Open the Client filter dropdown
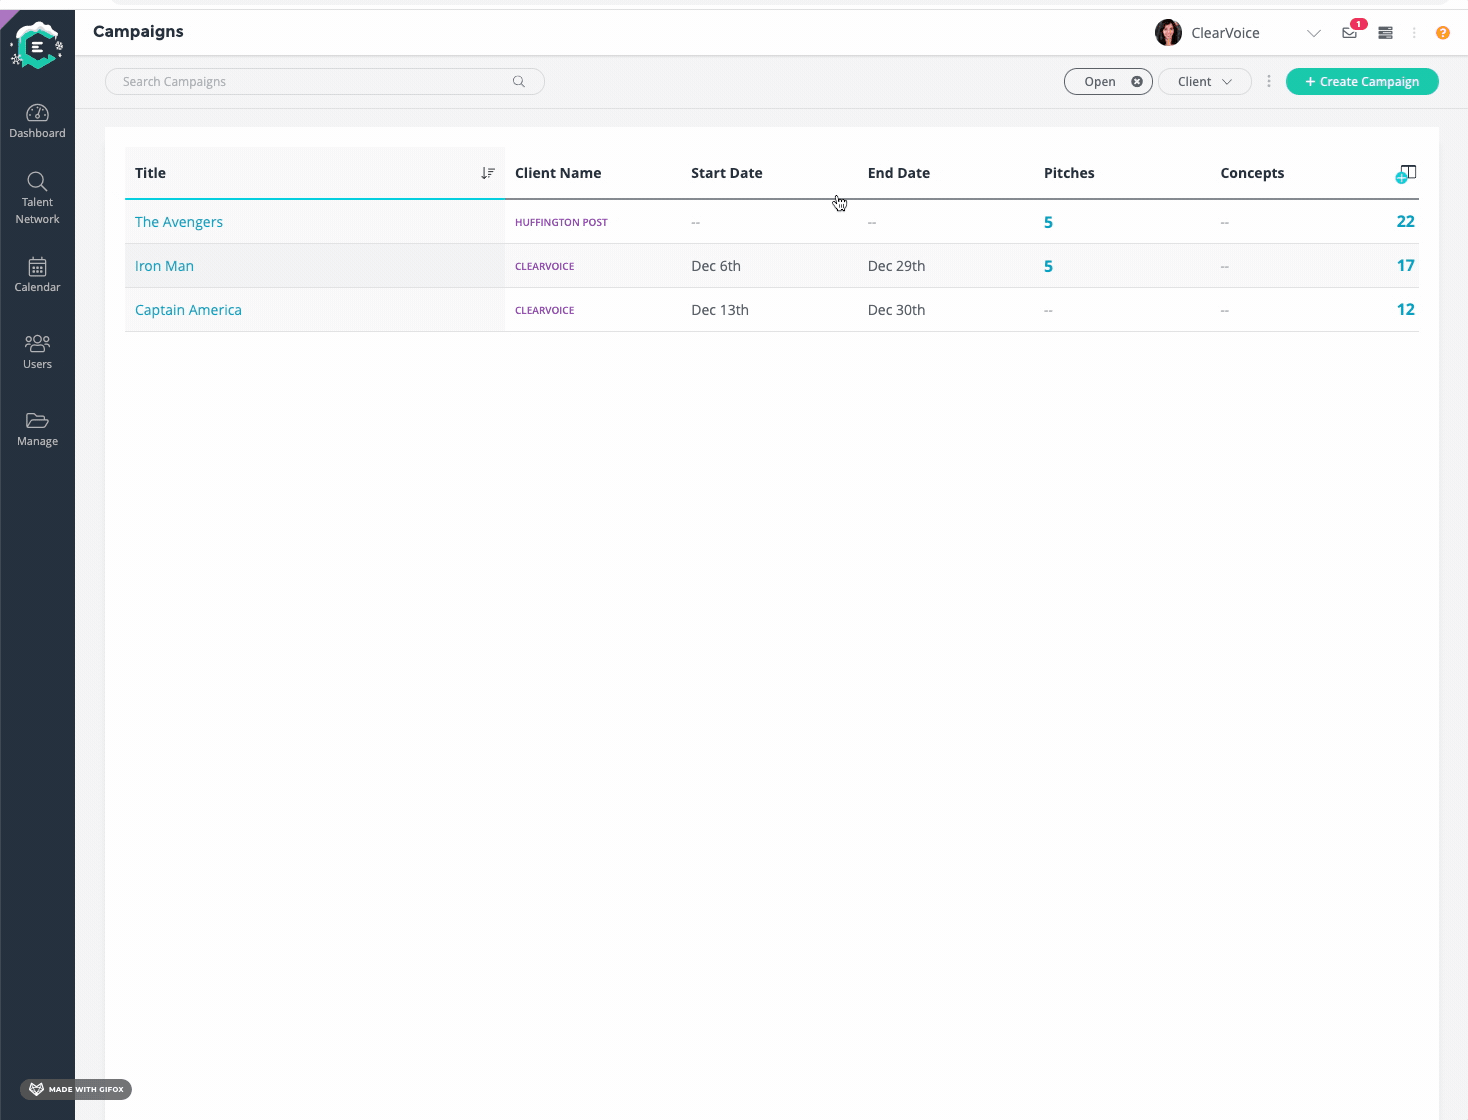Screen dimensions: 1468x1120 1205,82
